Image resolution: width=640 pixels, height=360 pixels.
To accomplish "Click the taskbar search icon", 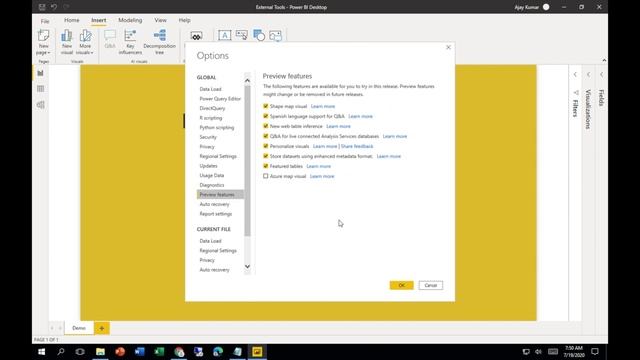I will tap(61, 351).
